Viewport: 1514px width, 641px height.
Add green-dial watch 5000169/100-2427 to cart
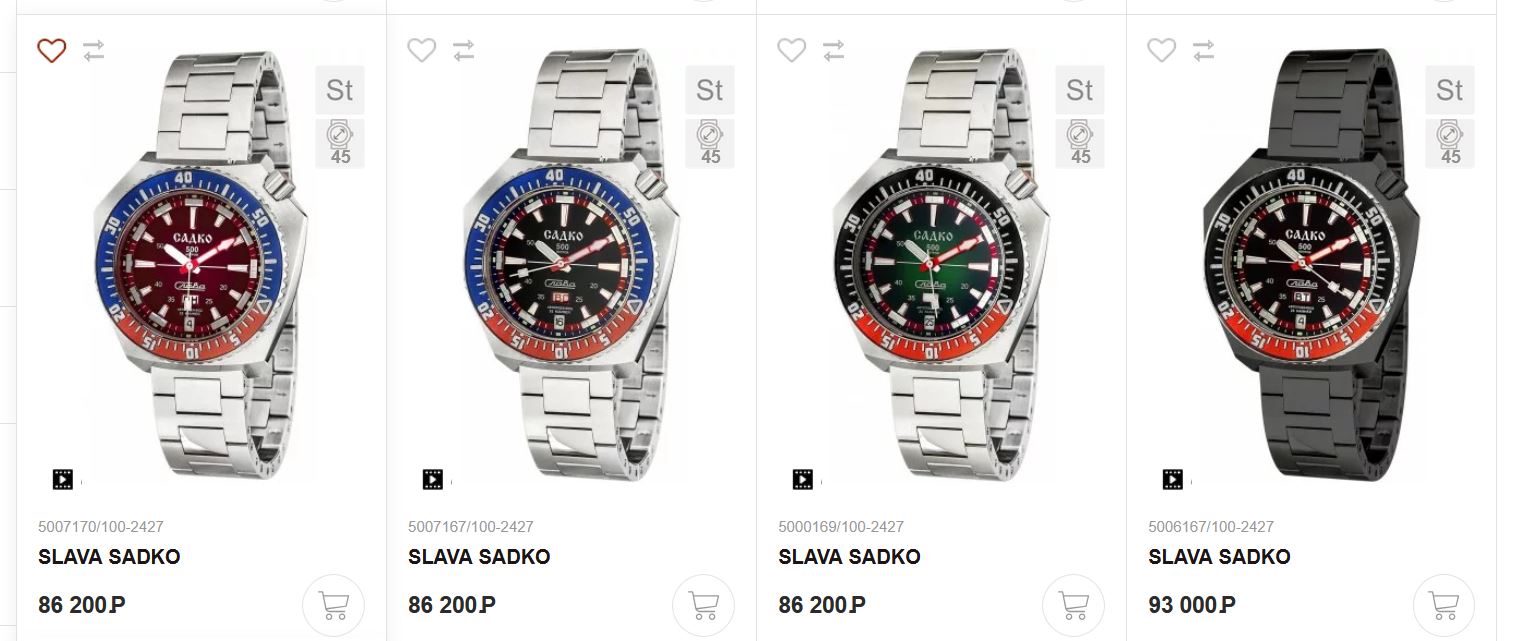coord(1073,605)
